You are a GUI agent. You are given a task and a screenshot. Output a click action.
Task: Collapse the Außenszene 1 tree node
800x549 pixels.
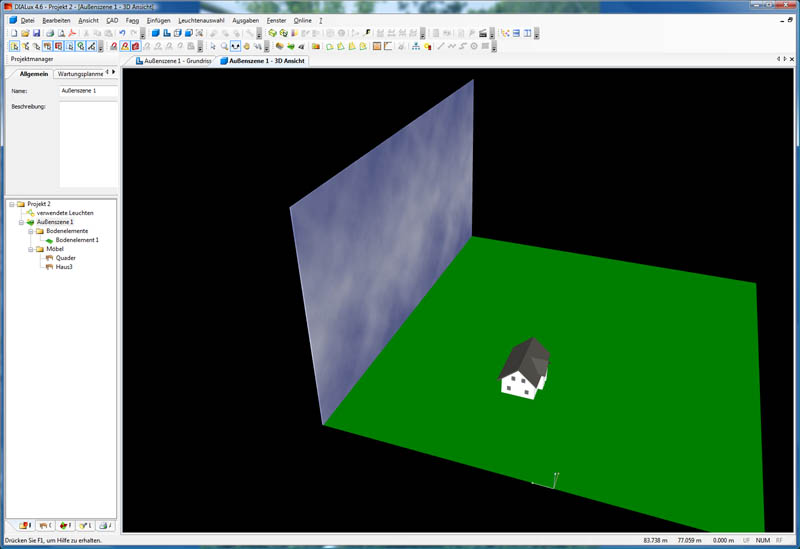pyautogui.click(x=21, y=222)
